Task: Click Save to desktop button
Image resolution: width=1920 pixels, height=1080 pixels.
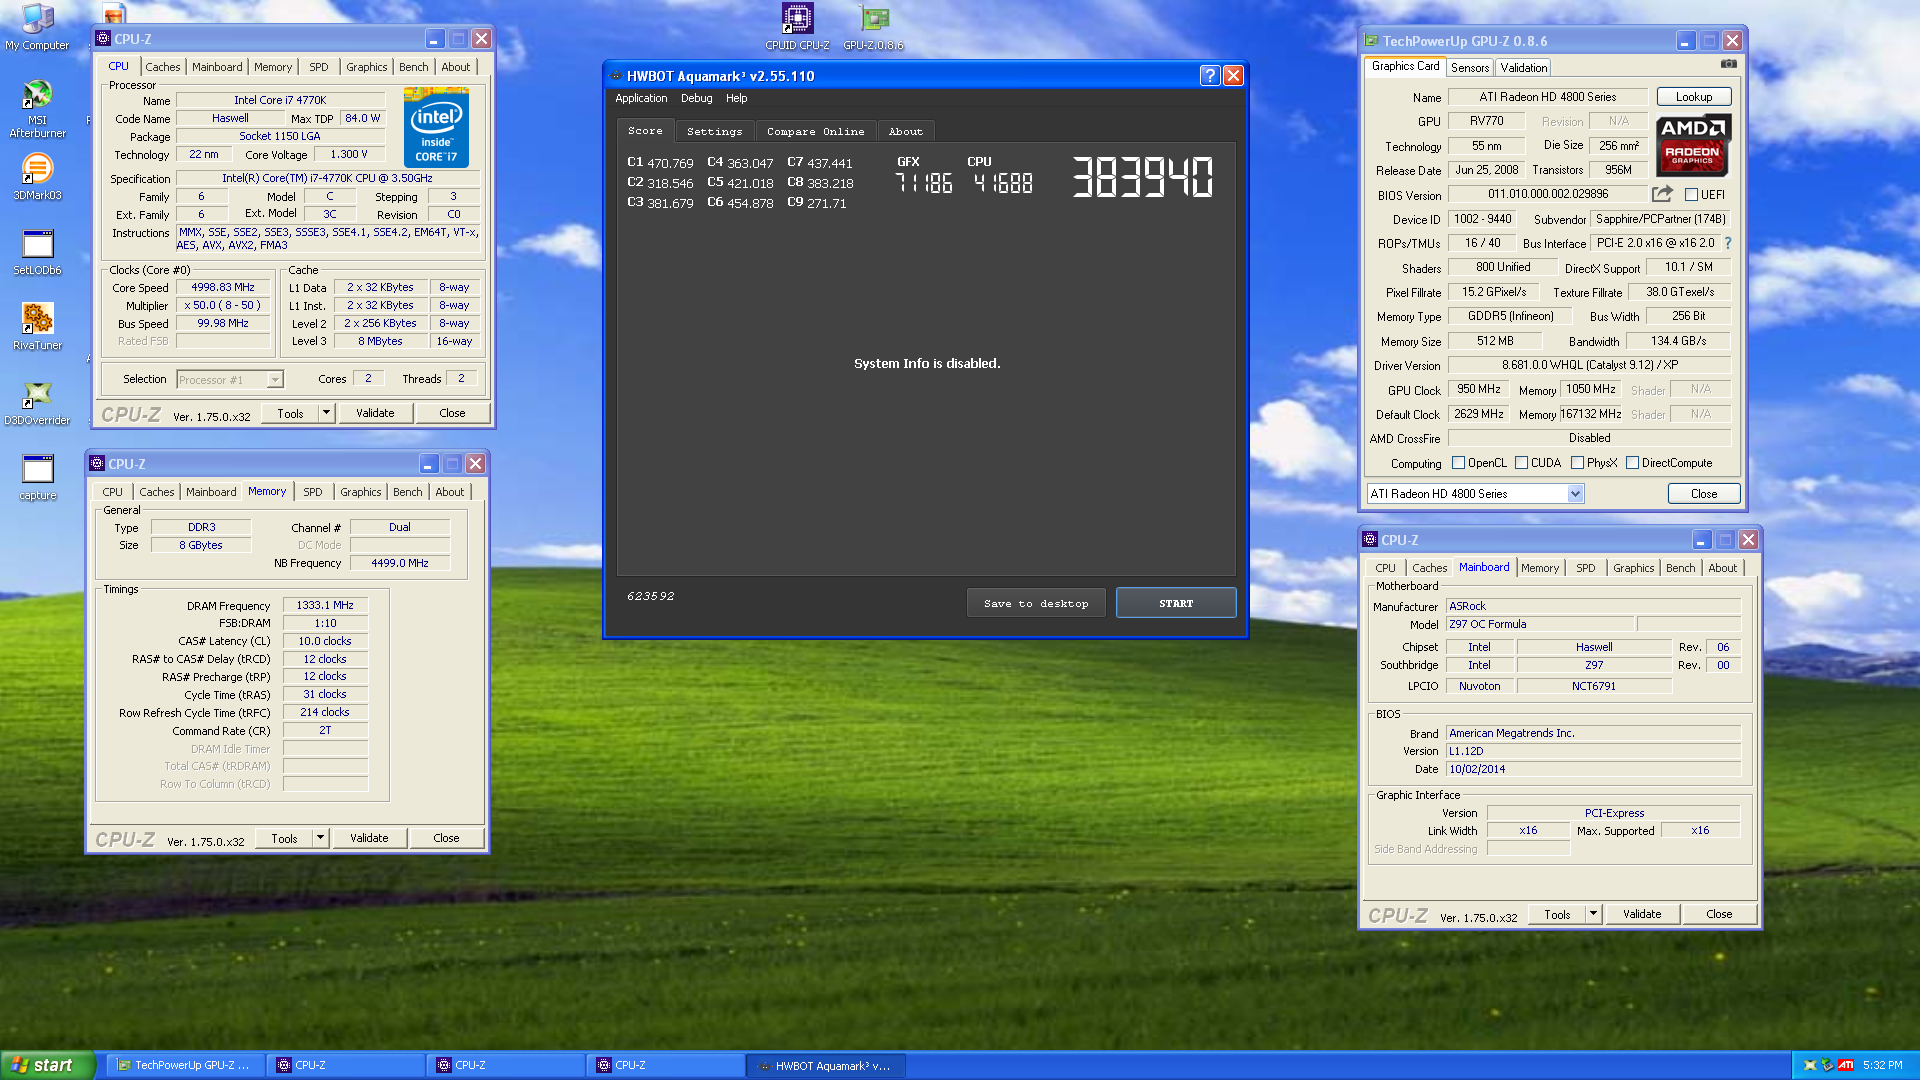Action: click(1036, 603)
